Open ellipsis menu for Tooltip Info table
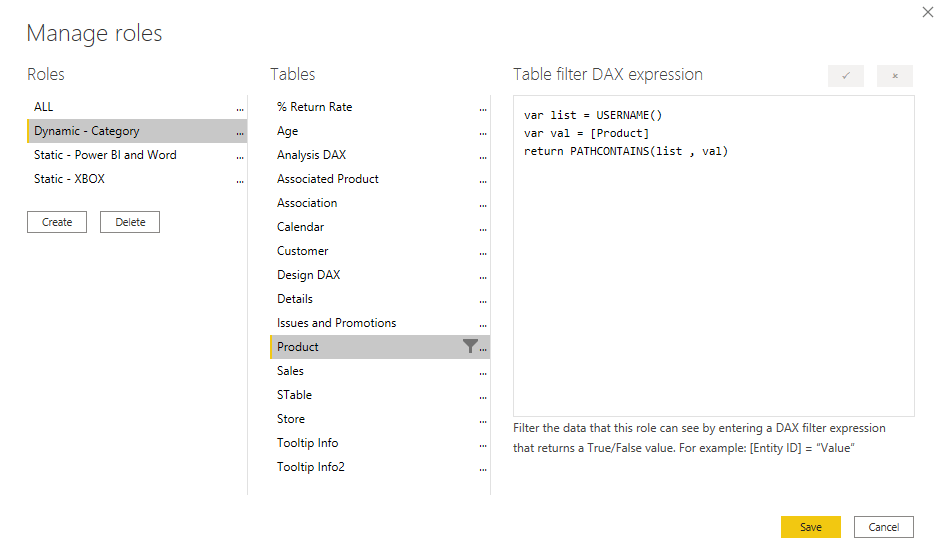 click(x=483, y=444)
